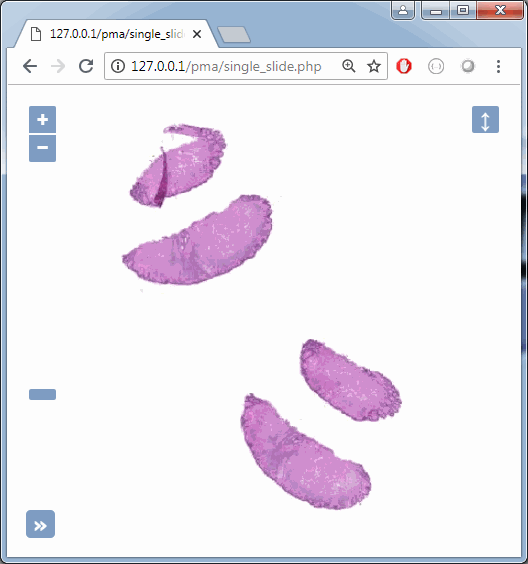528x564 pixels.
Task: Bookmark this page with the star icon
Action: [374, 66]
